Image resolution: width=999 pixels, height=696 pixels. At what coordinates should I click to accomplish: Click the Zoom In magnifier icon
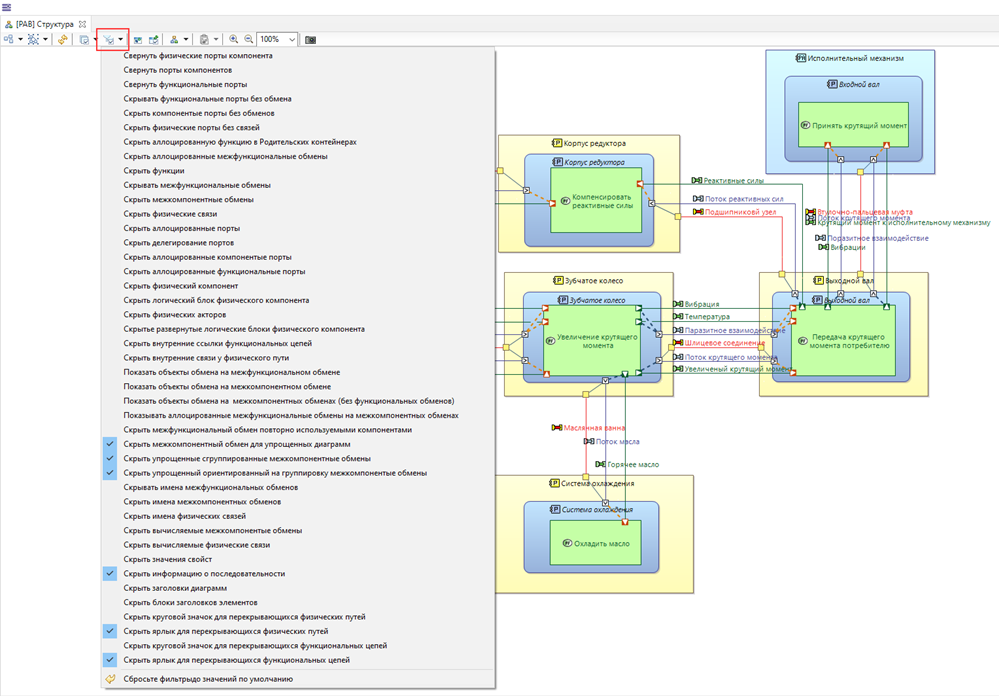point(234,40)
